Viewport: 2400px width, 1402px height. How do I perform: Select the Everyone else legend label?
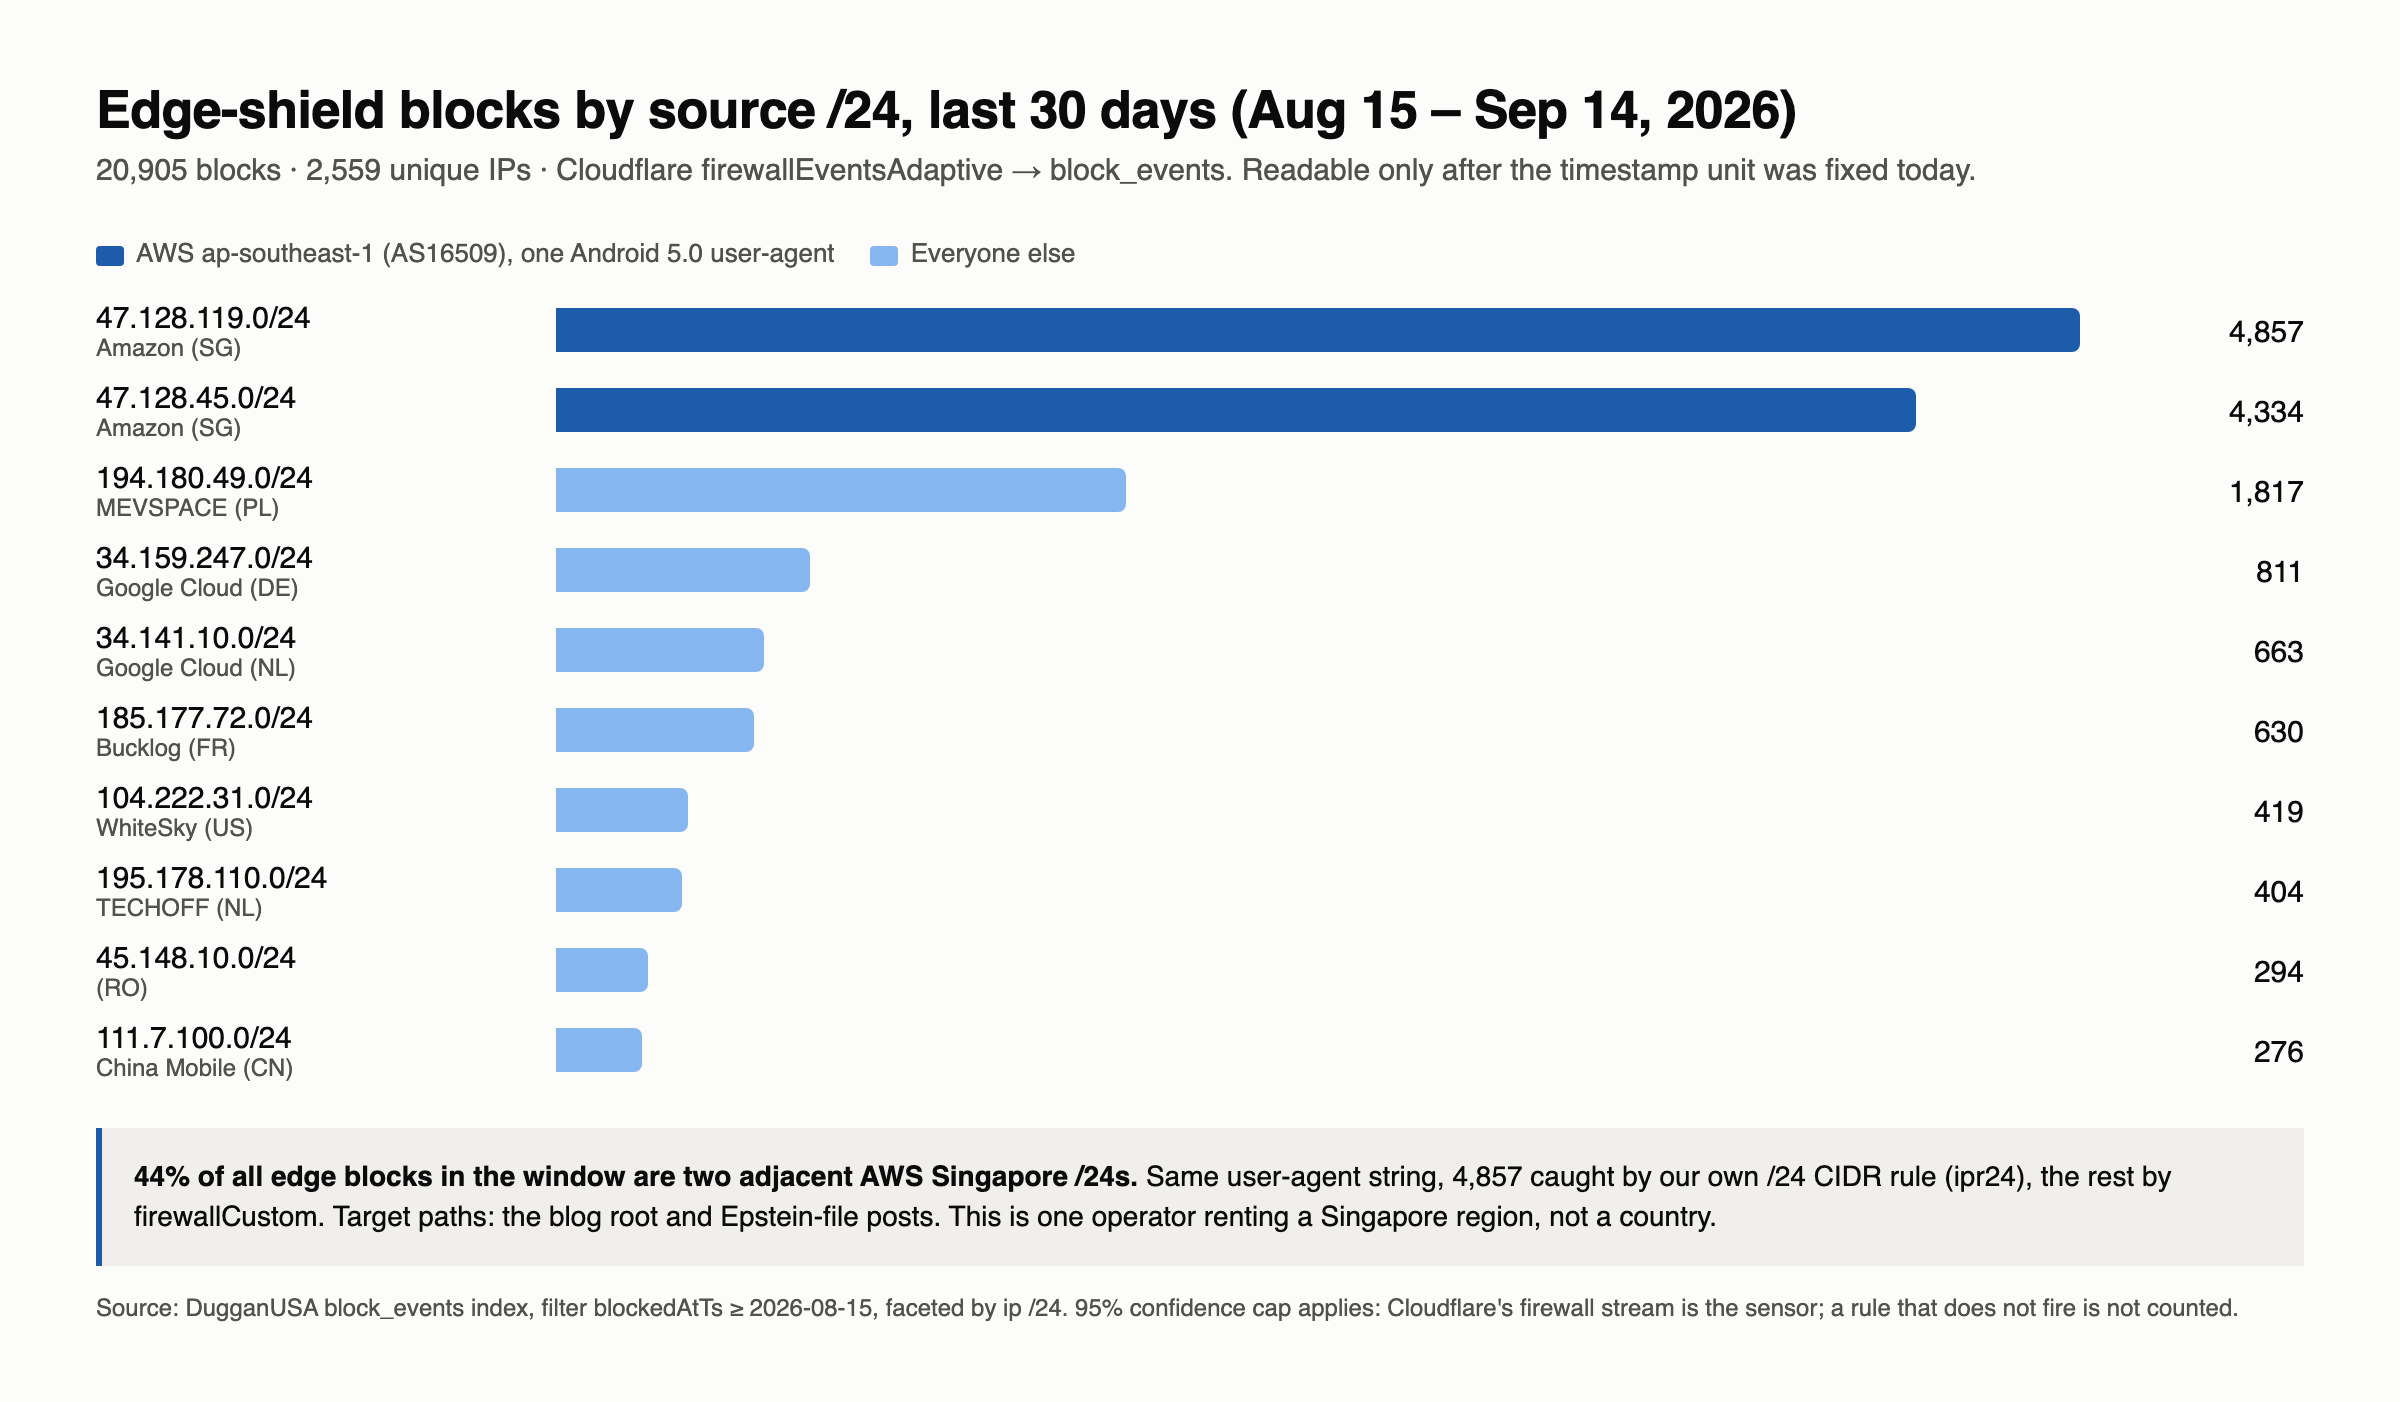[x=993, y=254]
